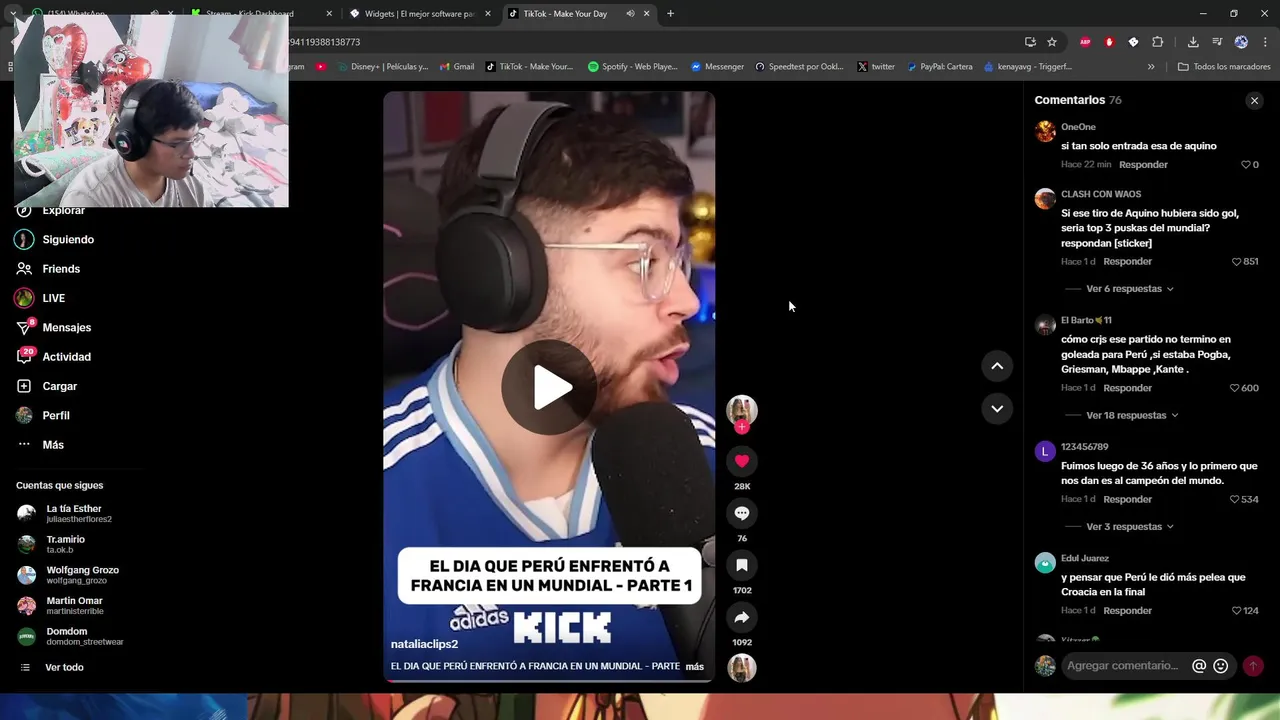Reply to the OneOne comment
Viewport: 1280px width, 720px height.
[x=1143, y=165]
